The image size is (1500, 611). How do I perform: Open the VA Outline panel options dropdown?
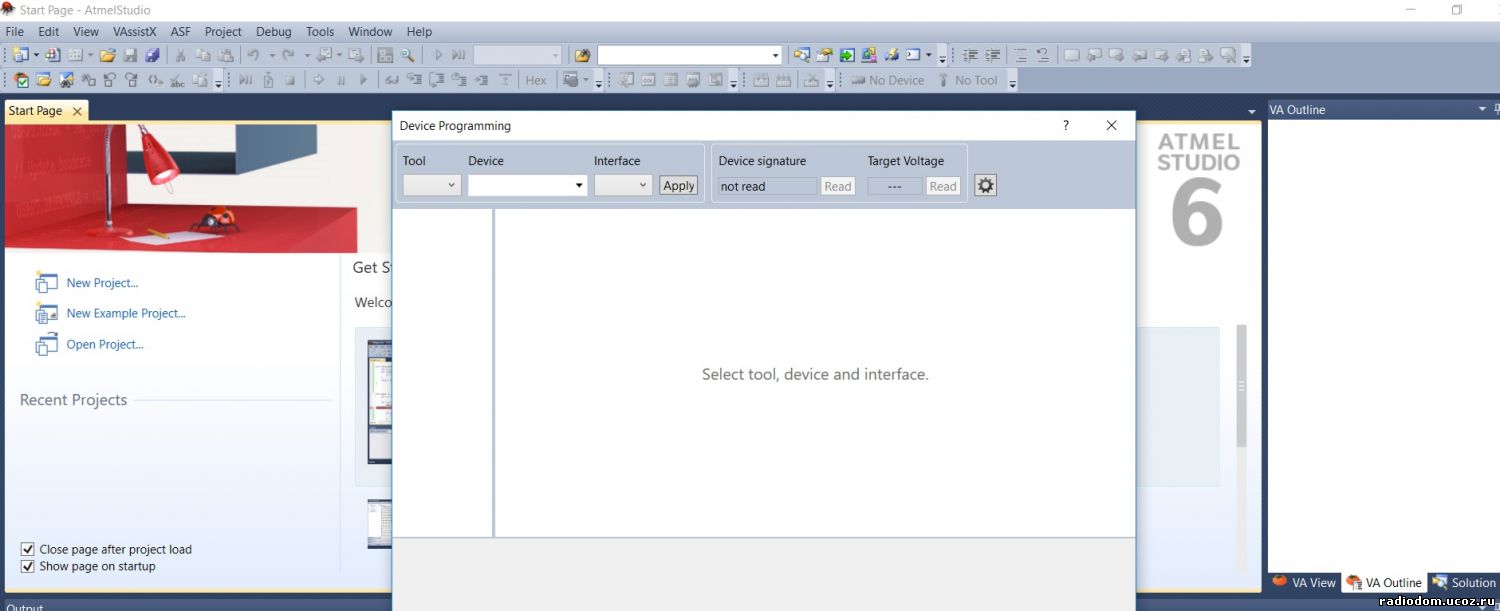[1482, 108]
